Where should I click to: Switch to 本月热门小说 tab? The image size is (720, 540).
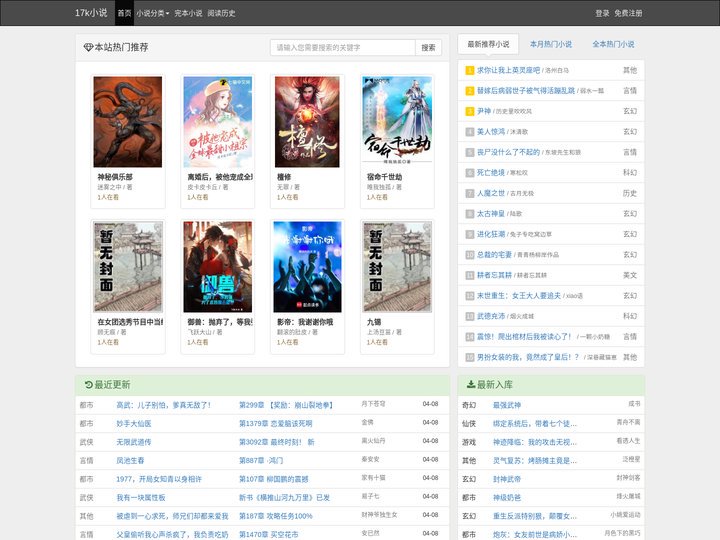(551, 44)
